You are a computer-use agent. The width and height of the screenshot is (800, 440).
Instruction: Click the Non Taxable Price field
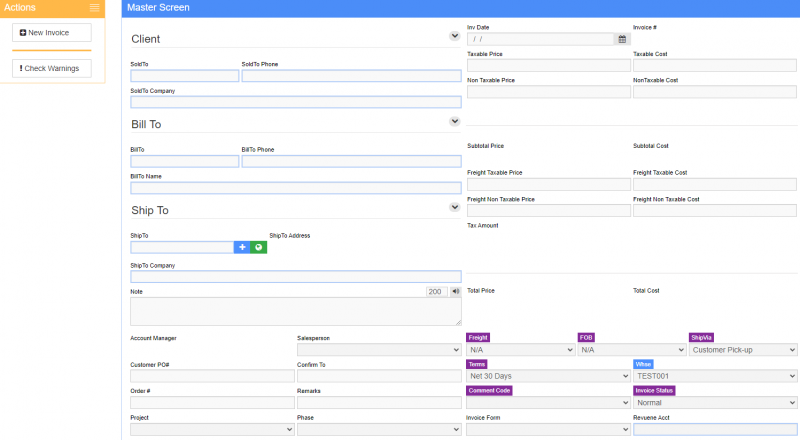(548, 92)
